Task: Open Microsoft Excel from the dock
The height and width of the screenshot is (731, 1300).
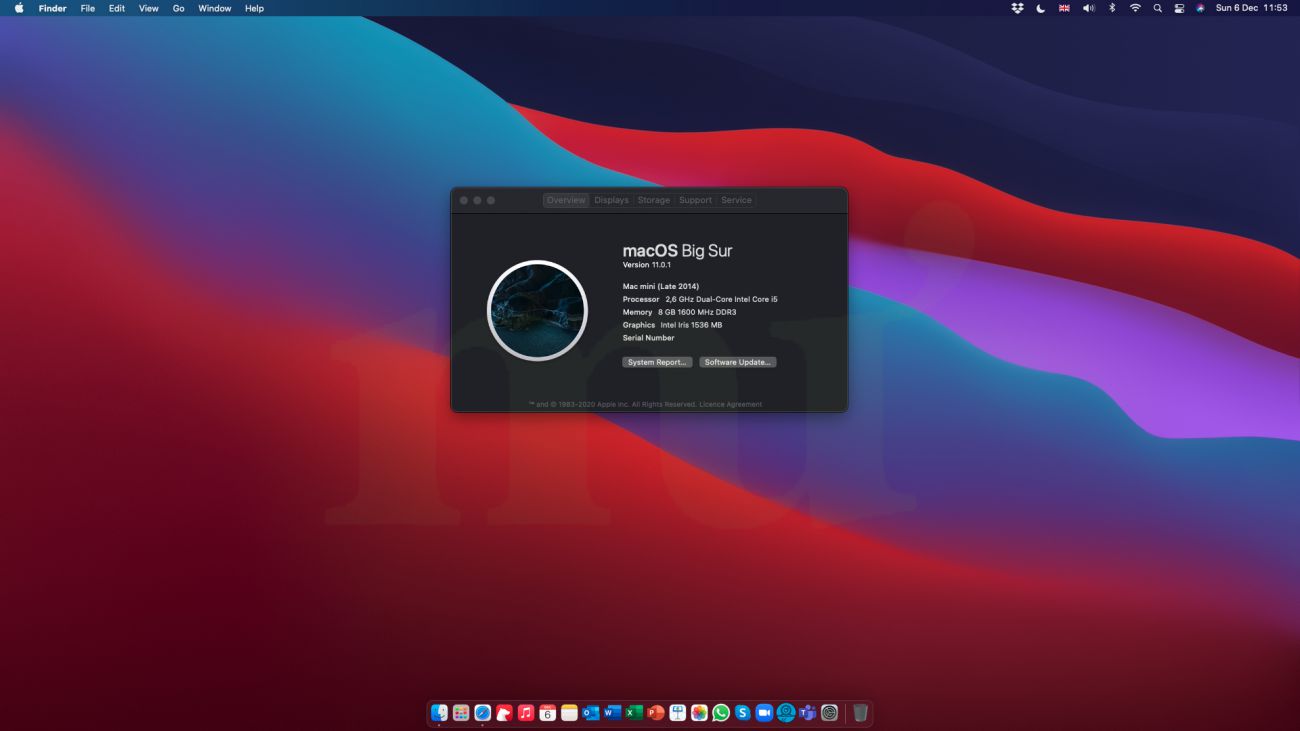Action: (x=634, y=713)
